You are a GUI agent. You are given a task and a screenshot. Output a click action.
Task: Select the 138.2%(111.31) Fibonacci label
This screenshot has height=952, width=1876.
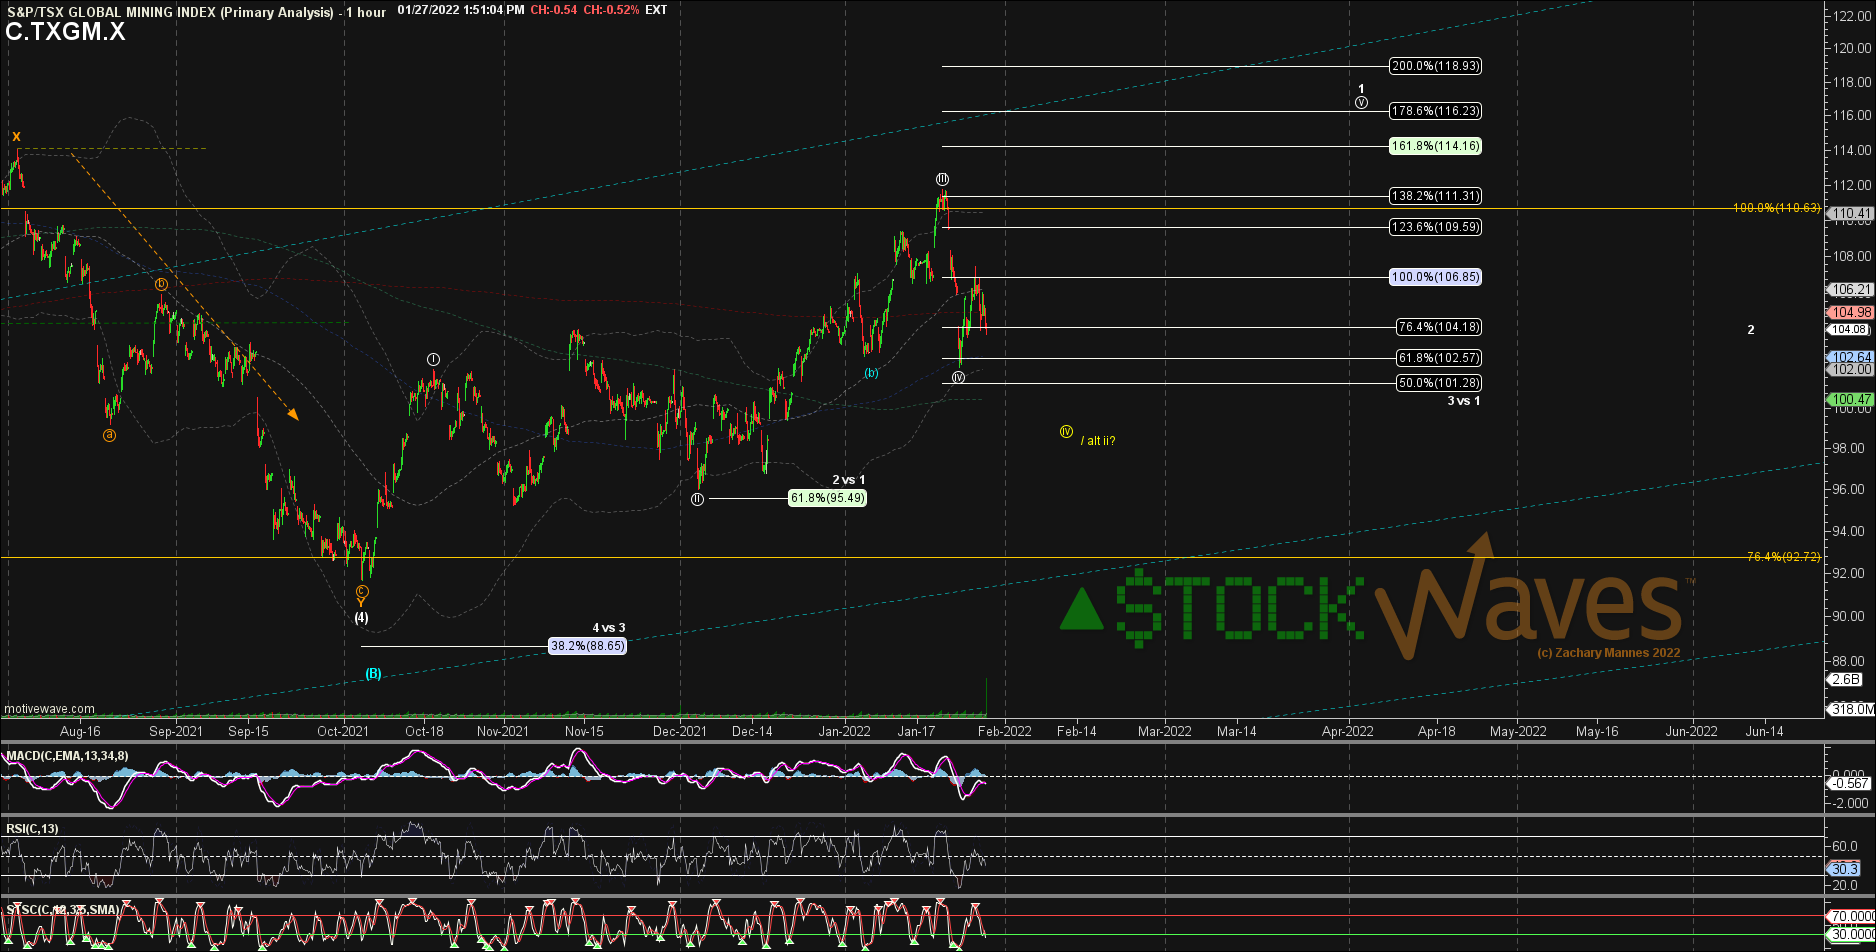[1435, 196]
